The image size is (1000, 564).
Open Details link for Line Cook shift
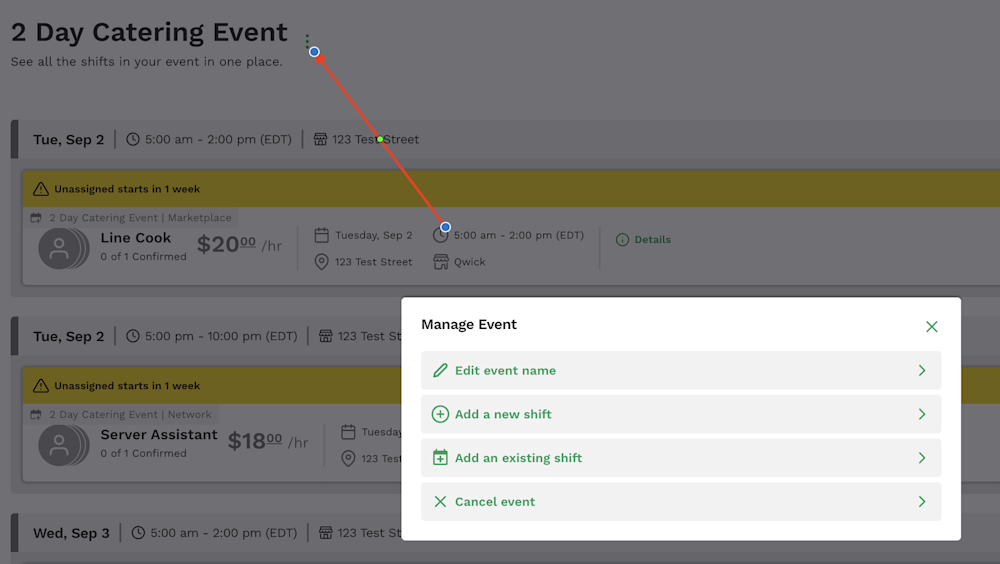pos(652,240)
